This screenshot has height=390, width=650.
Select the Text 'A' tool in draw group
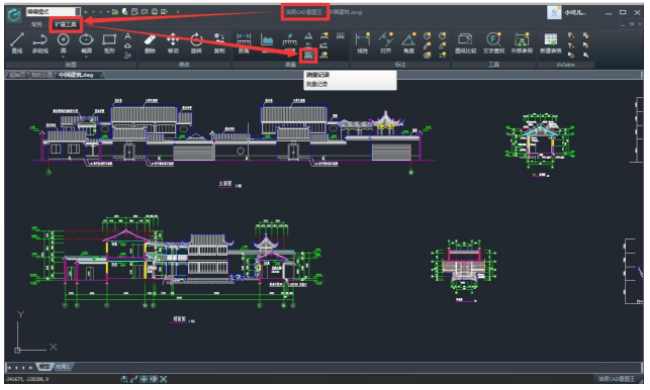click(128, 36)
